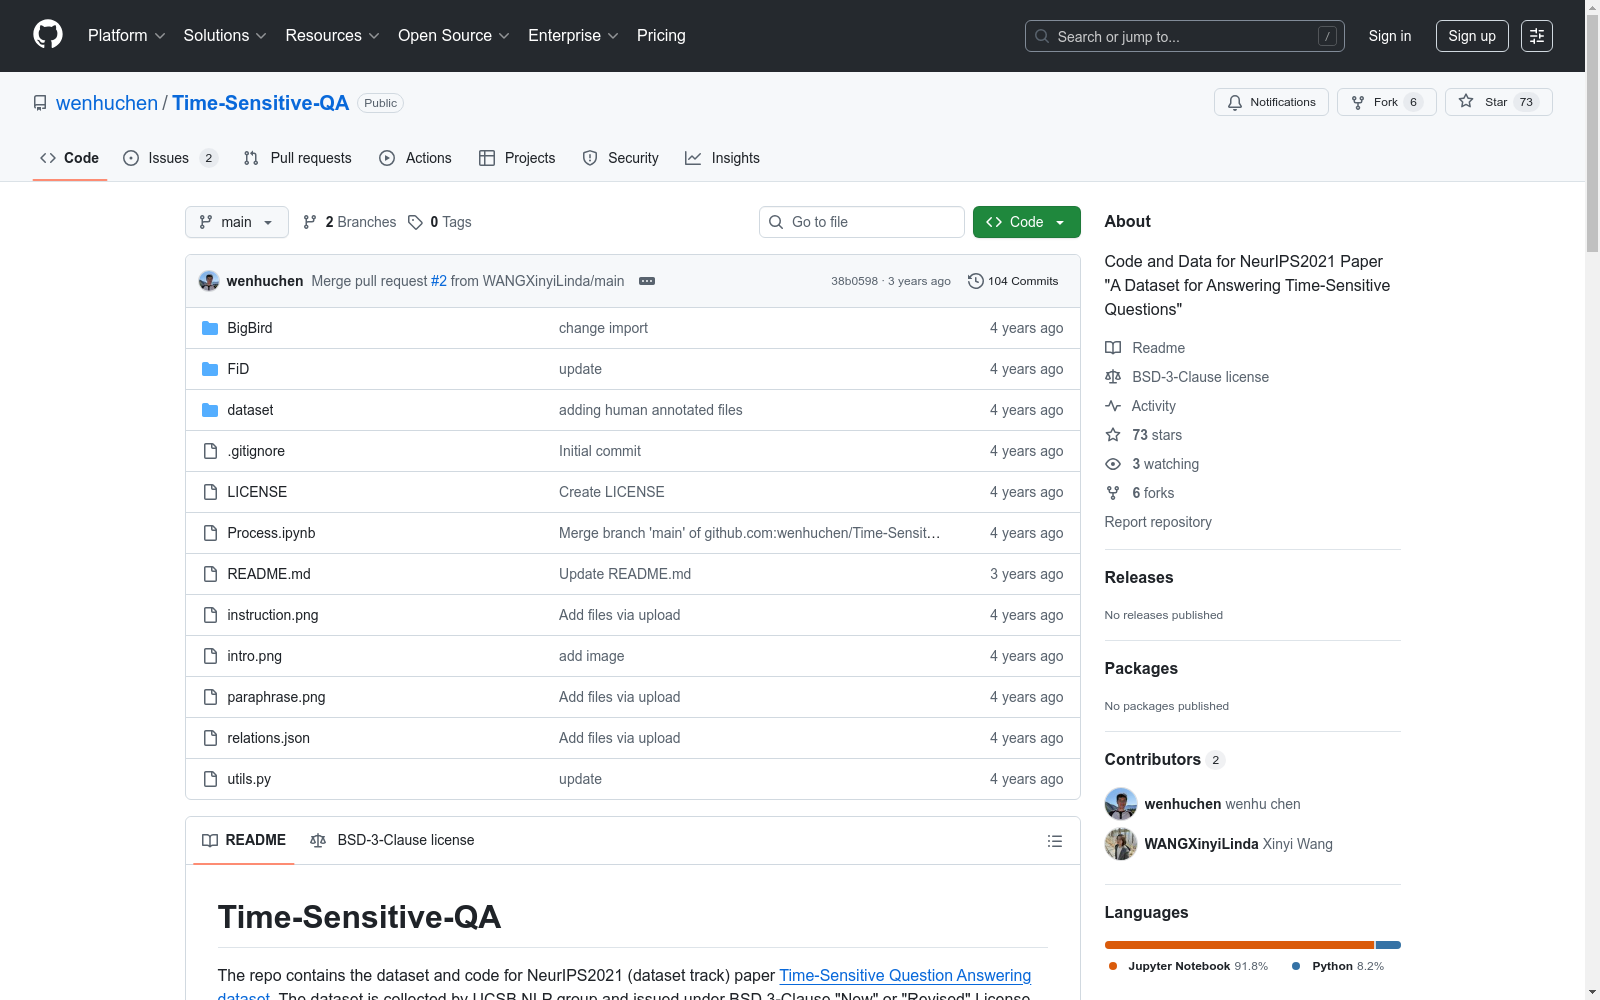Expand the Platform menu
The image size is (1600, 1000).
[x=127, y=36]
